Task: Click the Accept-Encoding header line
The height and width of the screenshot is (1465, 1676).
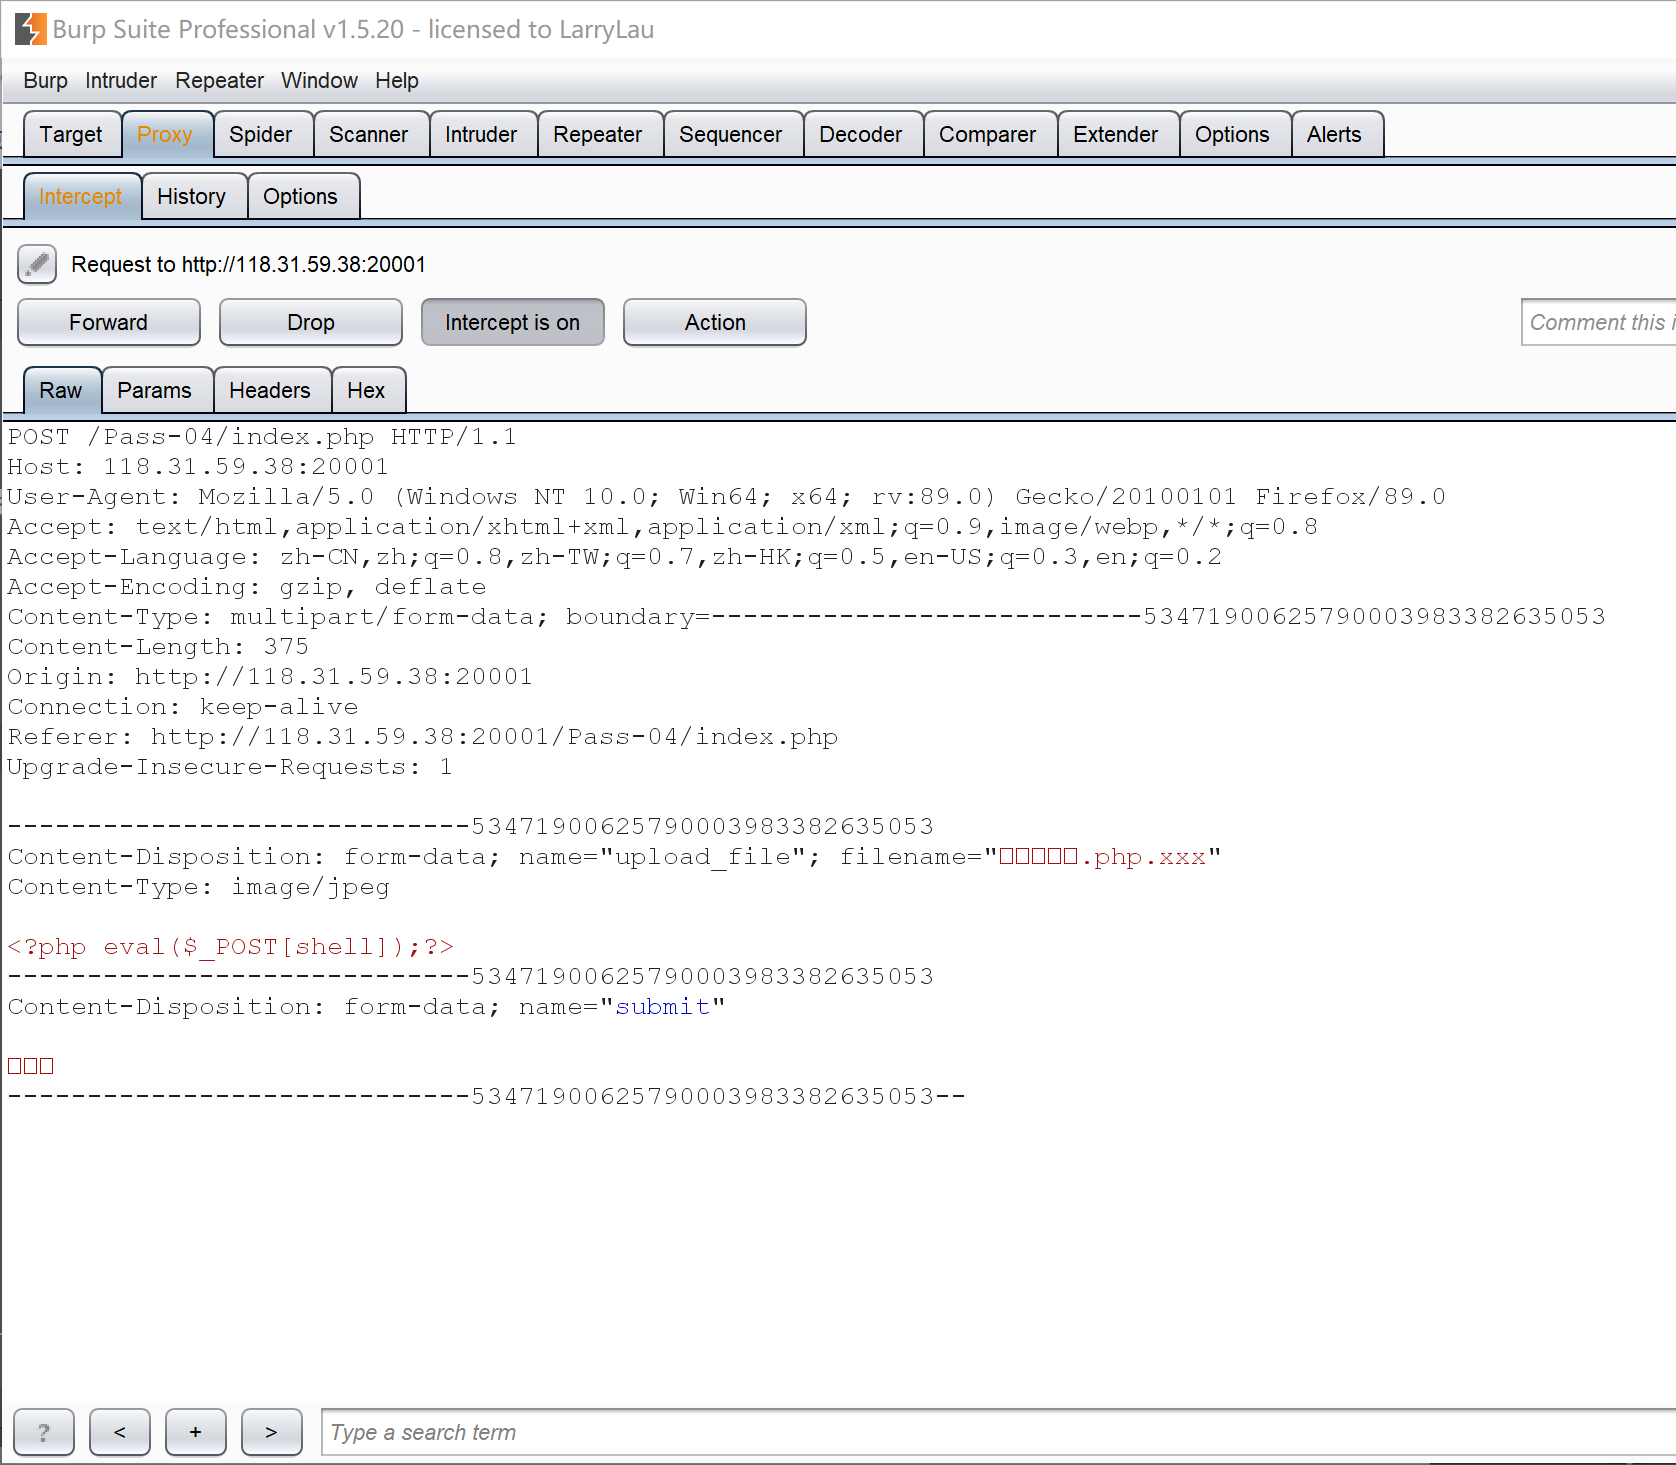Action: tap(247, 587)
